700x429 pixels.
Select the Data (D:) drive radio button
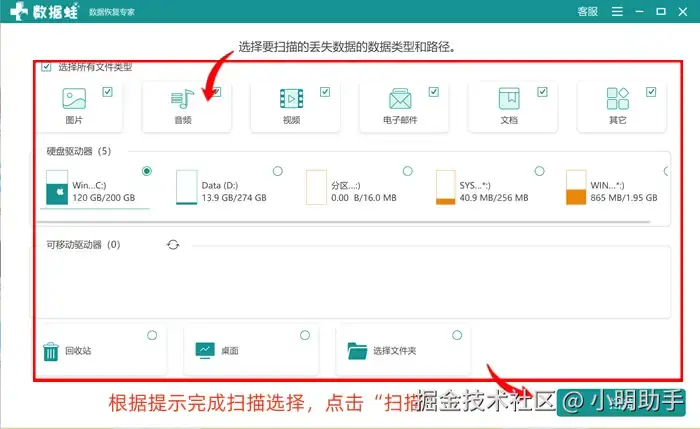(278, 171)
